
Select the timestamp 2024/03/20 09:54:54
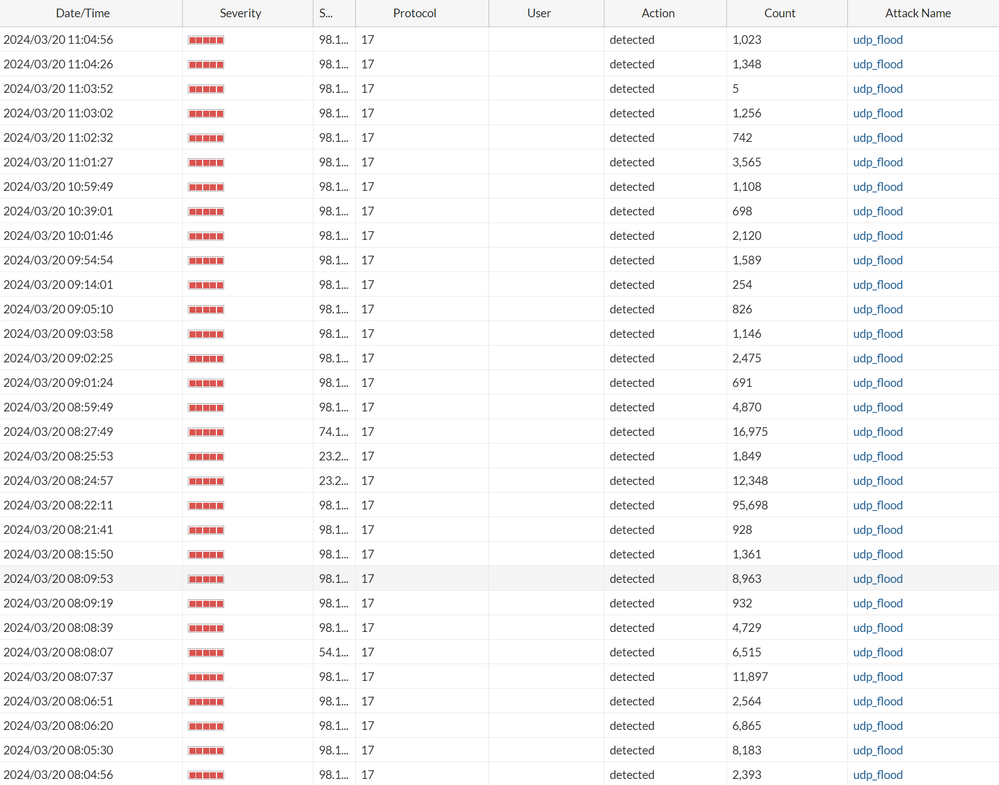tap(58, 261)
